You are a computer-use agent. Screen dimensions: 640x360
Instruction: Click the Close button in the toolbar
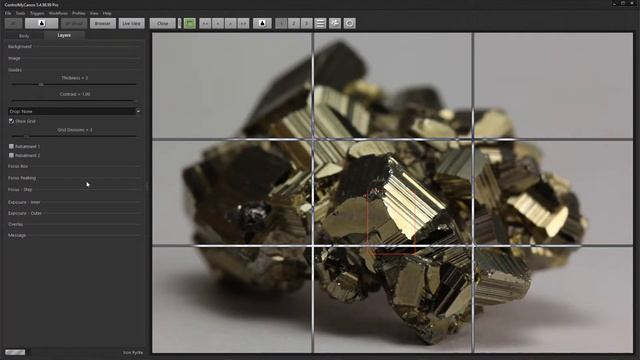(162, 23)
